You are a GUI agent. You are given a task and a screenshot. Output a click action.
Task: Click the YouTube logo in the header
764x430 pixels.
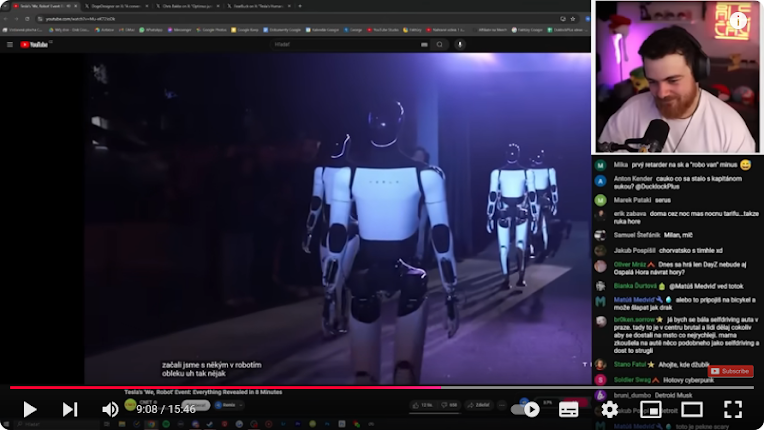[34, 44]
